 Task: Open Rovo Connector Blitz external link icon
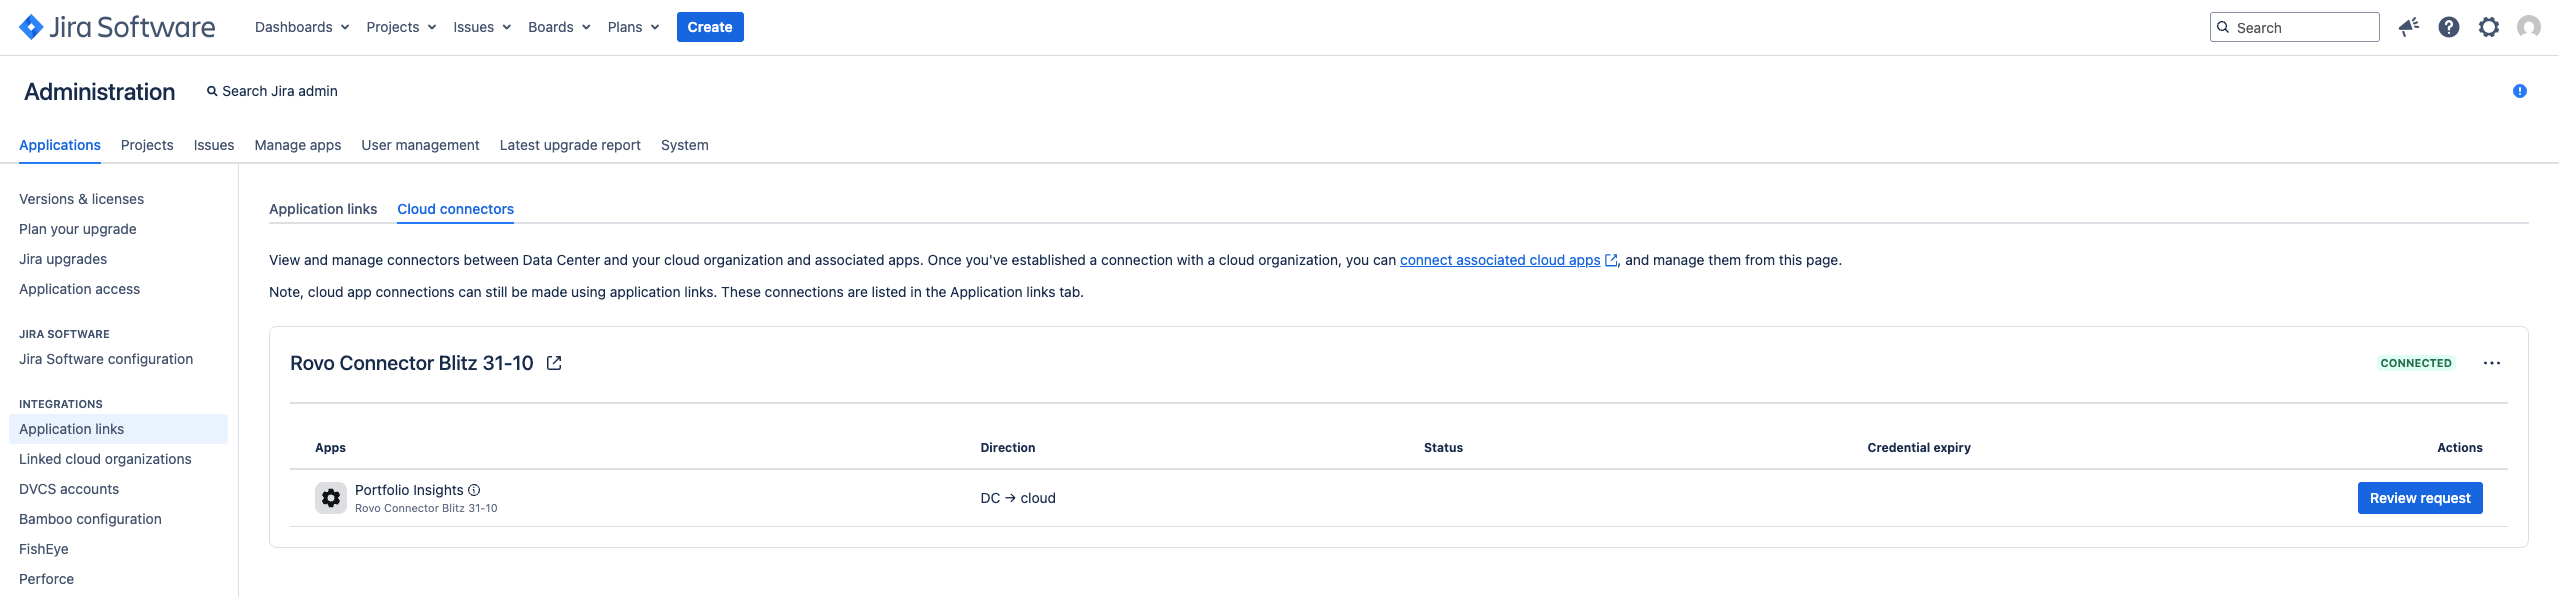[x=554, y=363]
